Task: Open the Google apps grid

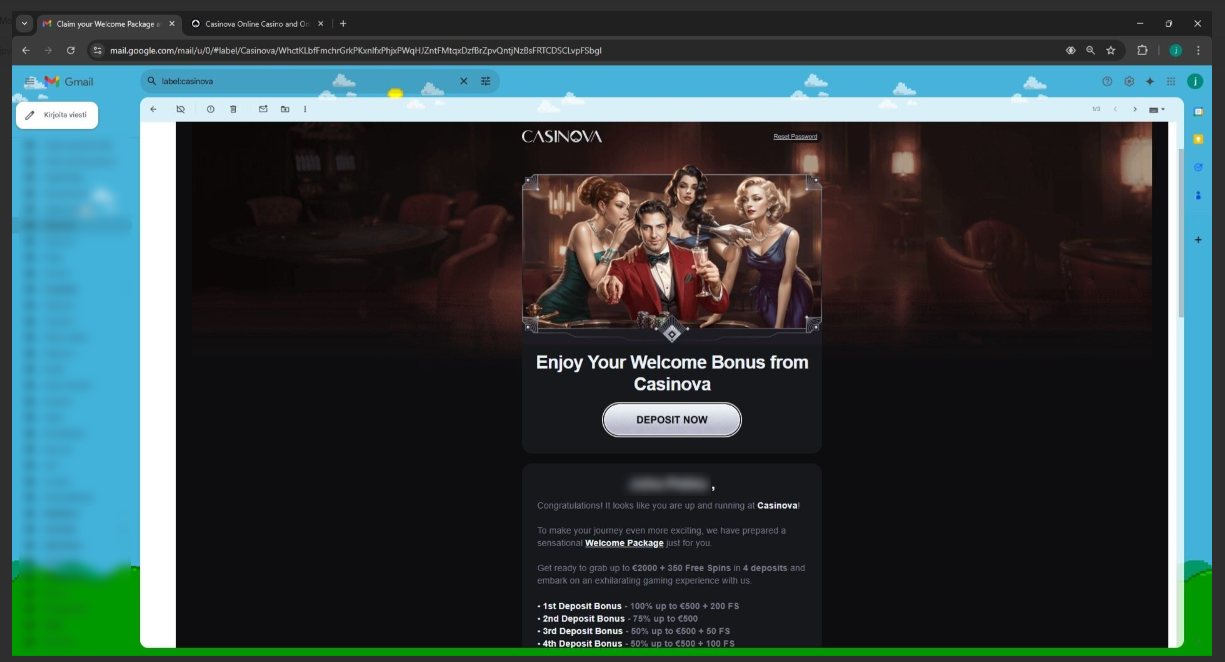Action: pos(1171,81)
